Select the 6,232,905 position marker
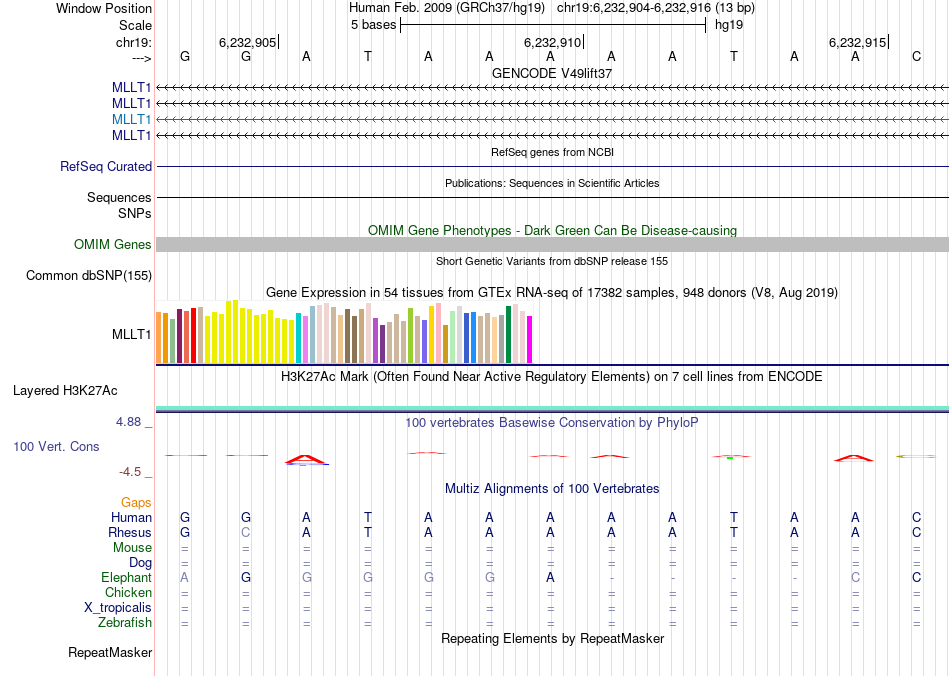Viewport: 950px width, 676px height. [247, 42]
